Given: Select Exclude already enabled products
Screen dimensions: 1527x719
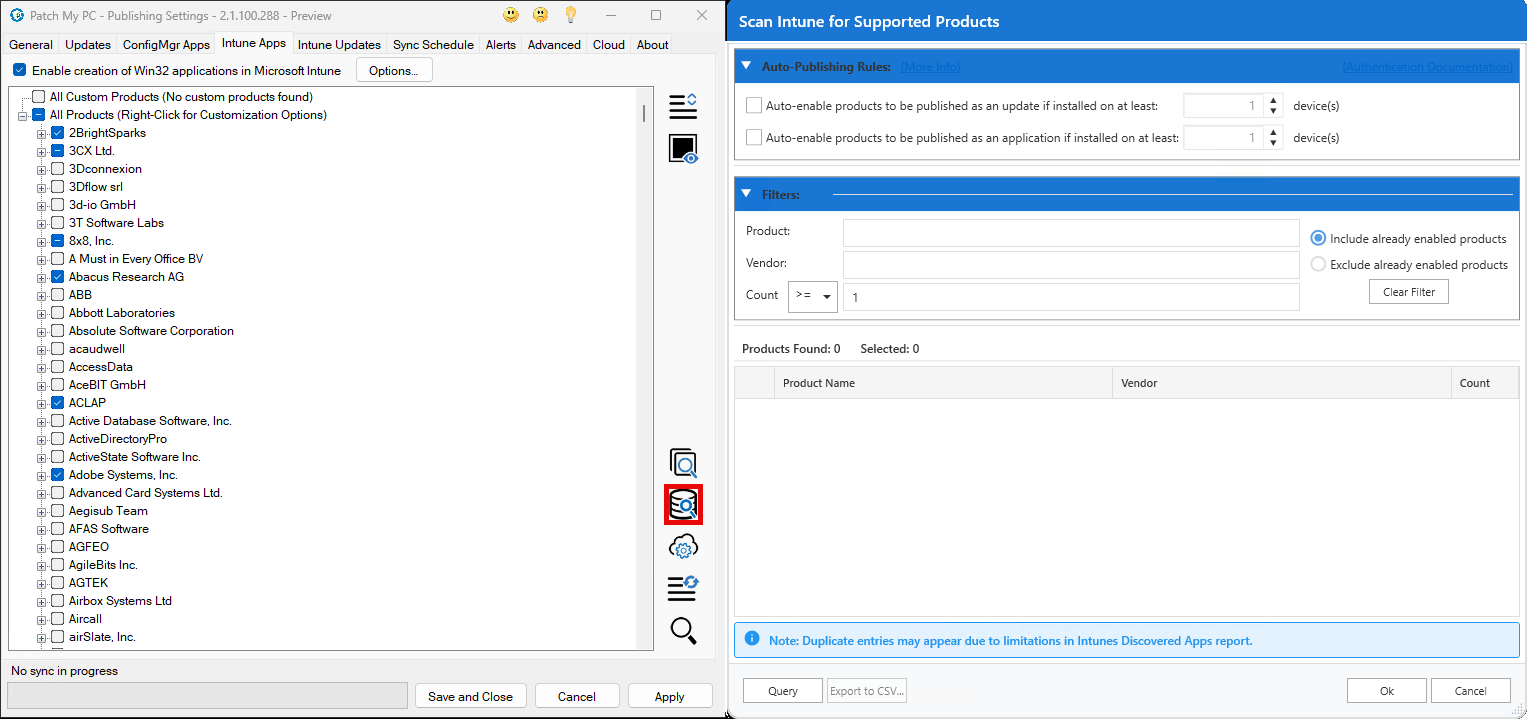Looking at the screenshot, I should coord(1318,264).
